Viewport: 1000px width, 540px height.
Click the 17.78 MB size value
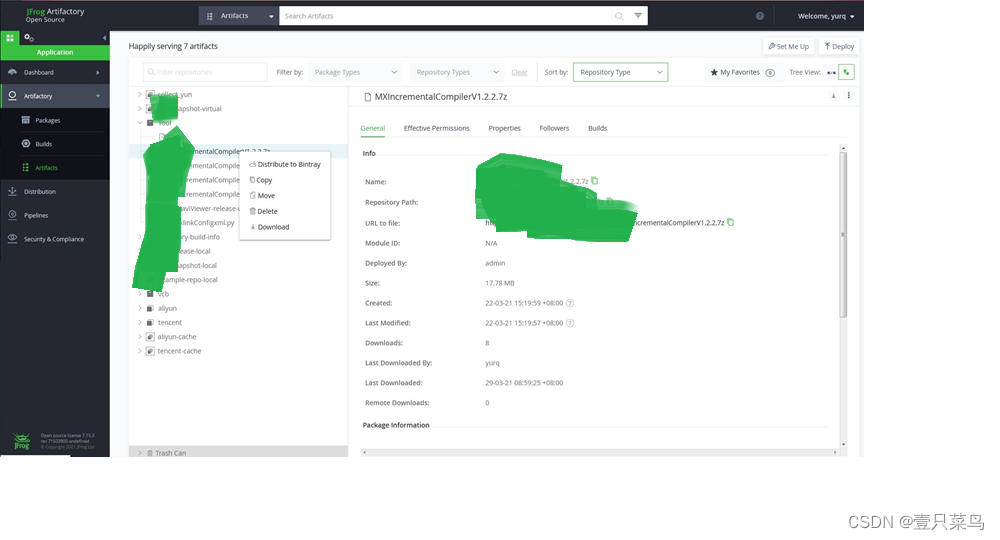point(499,283)
